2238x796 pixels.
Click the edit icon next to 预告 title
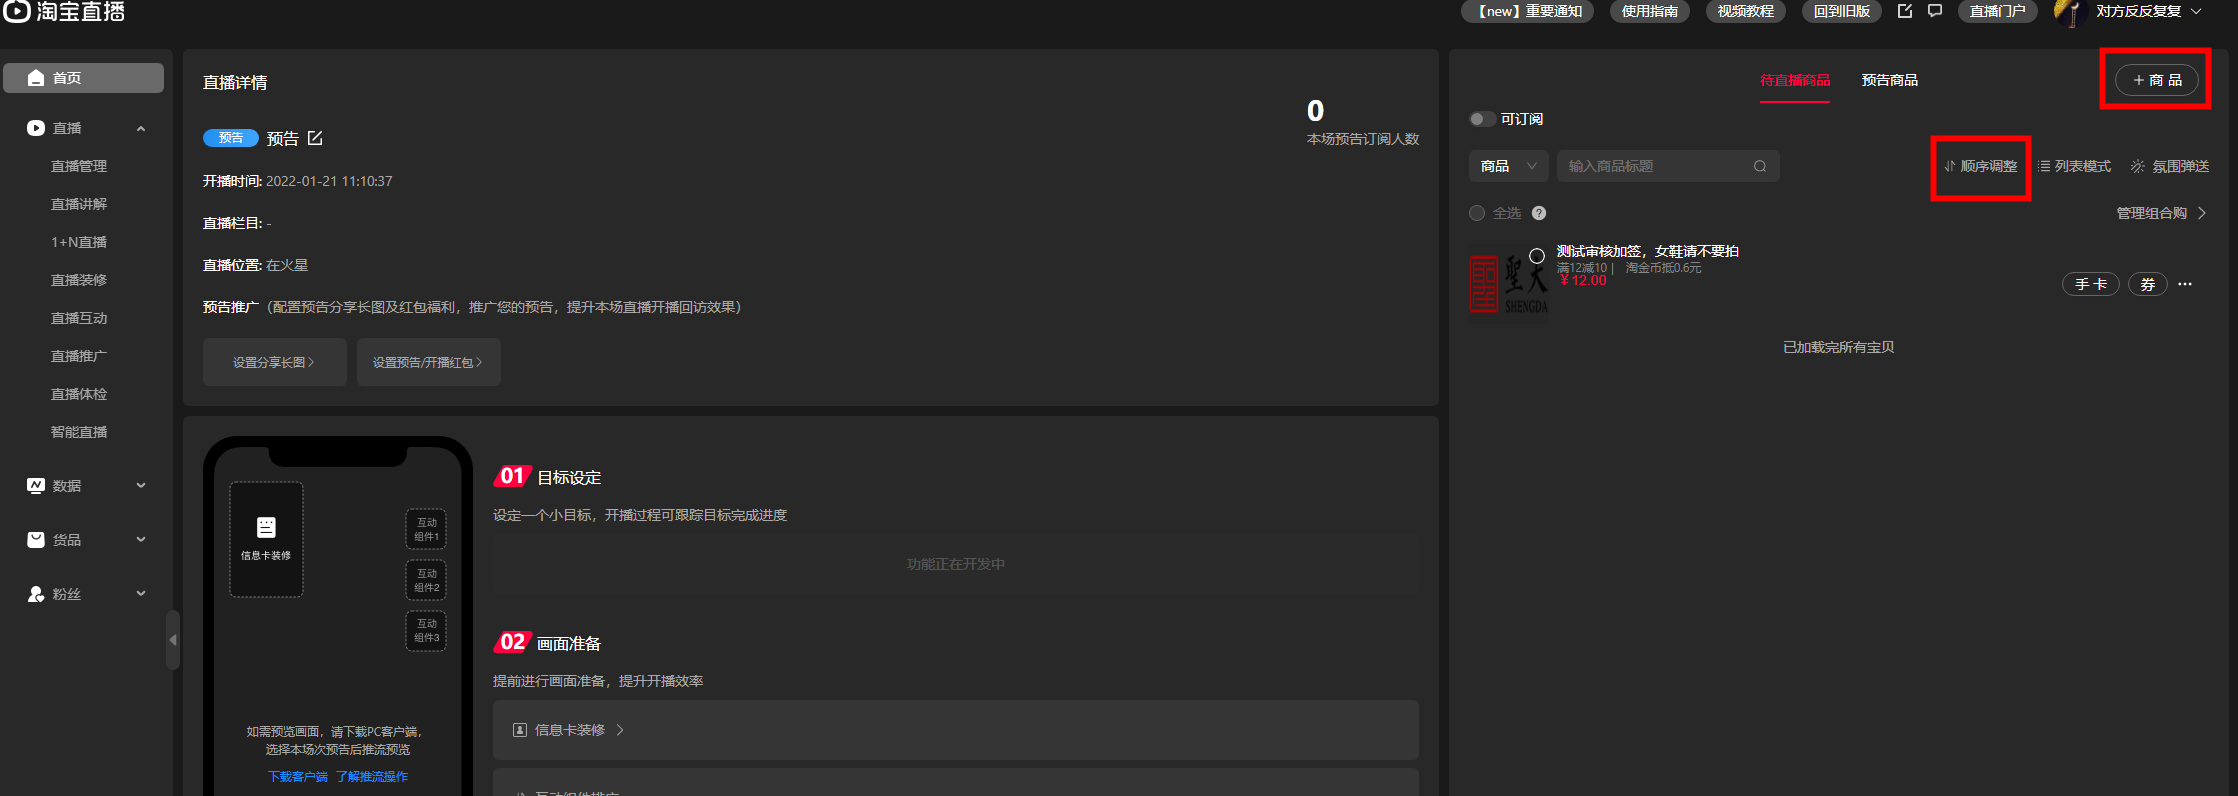[315, 138]
